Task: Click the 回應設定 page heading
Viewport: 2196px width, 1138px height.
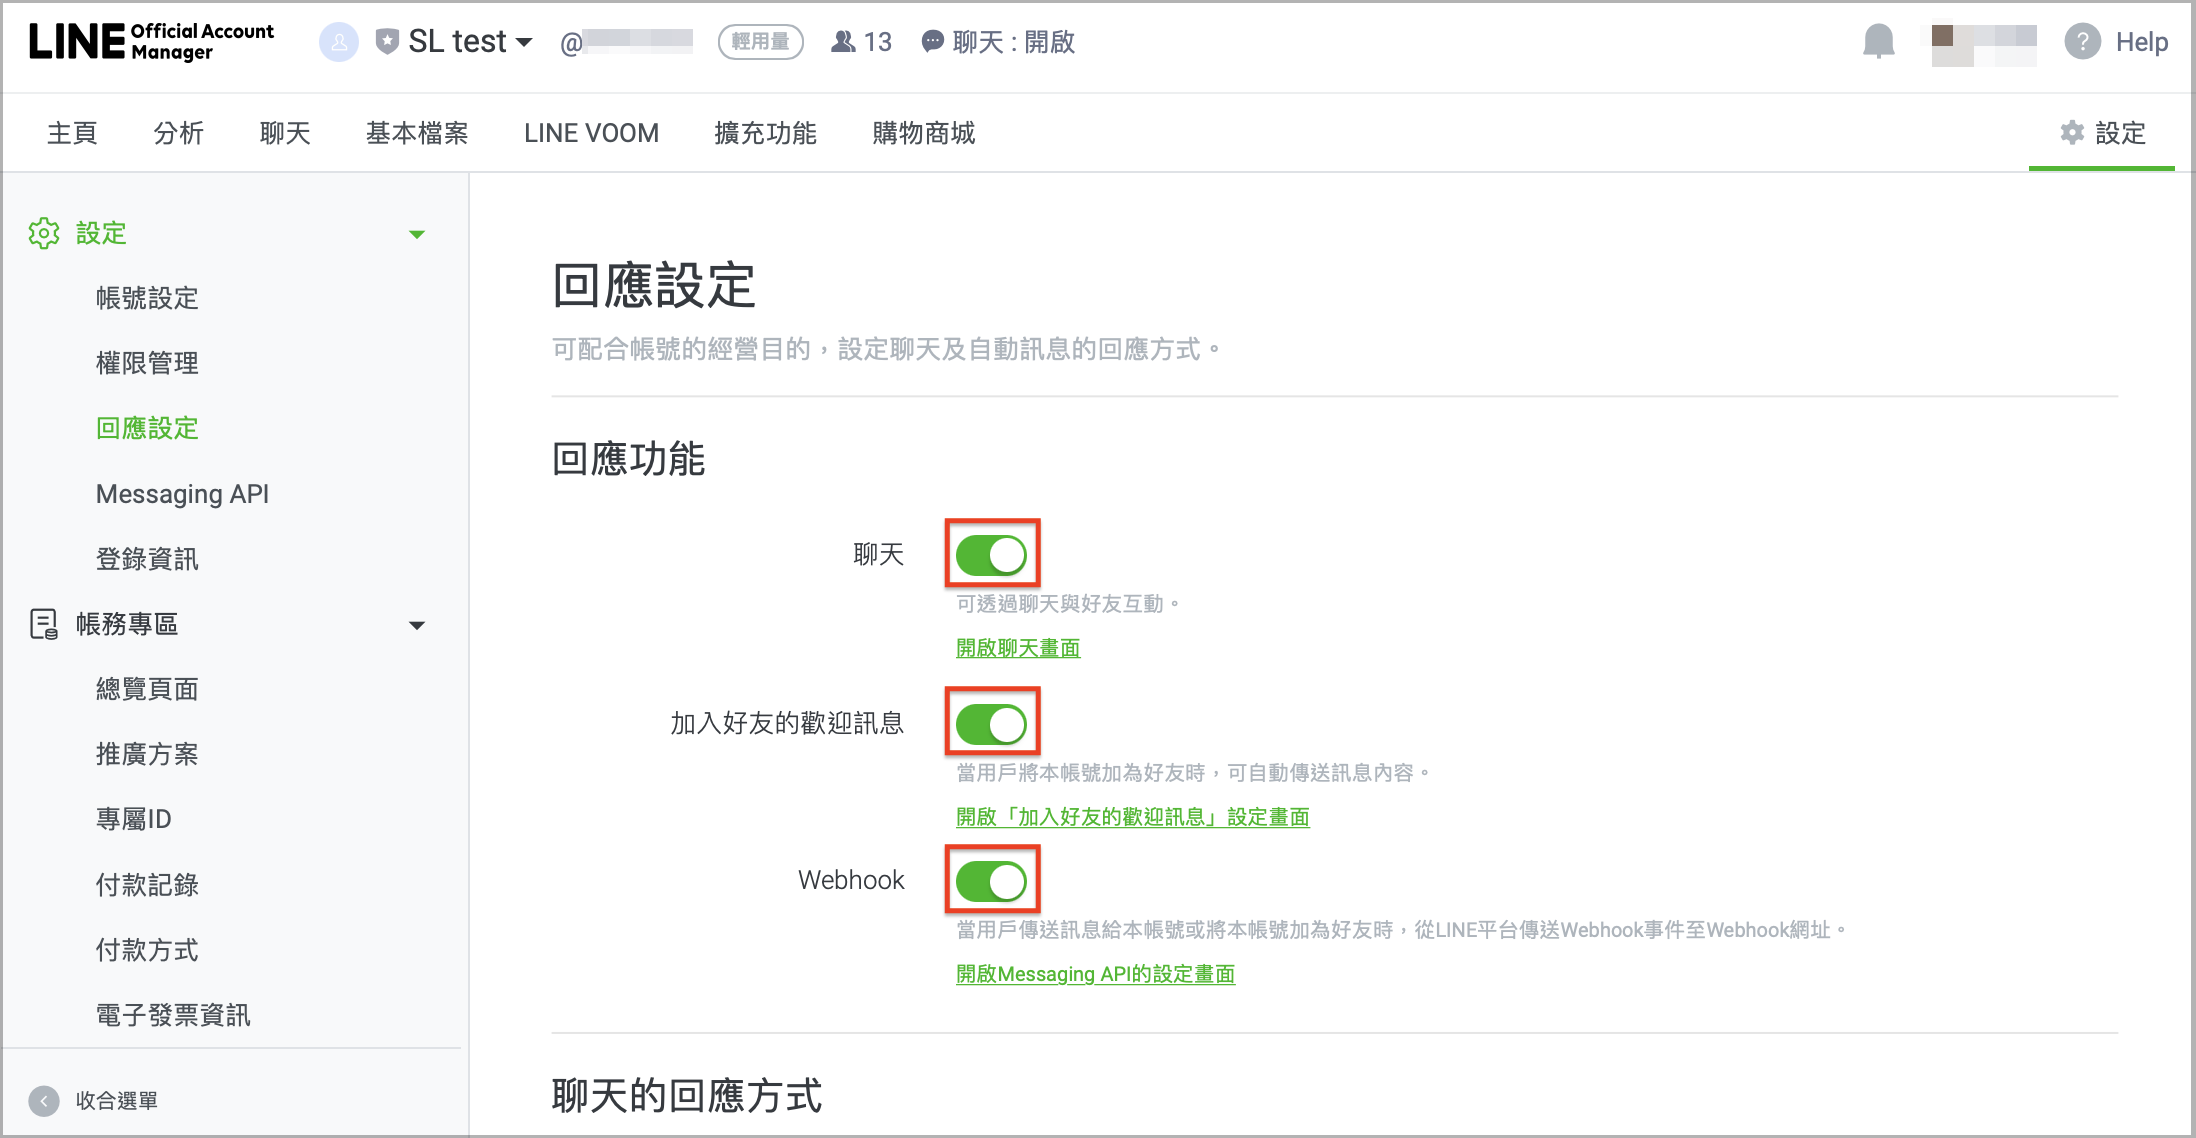Action: coord(654,286)
